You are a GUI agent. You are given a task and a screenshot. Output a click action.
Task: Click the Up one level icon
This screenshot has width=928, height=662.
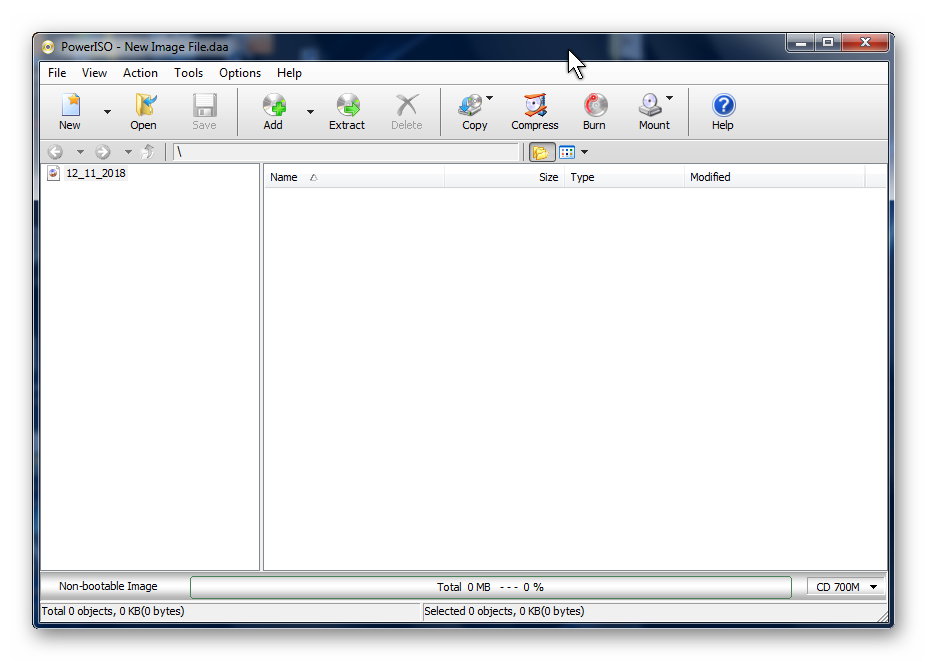pyautogui.click(x=148, y=152)
